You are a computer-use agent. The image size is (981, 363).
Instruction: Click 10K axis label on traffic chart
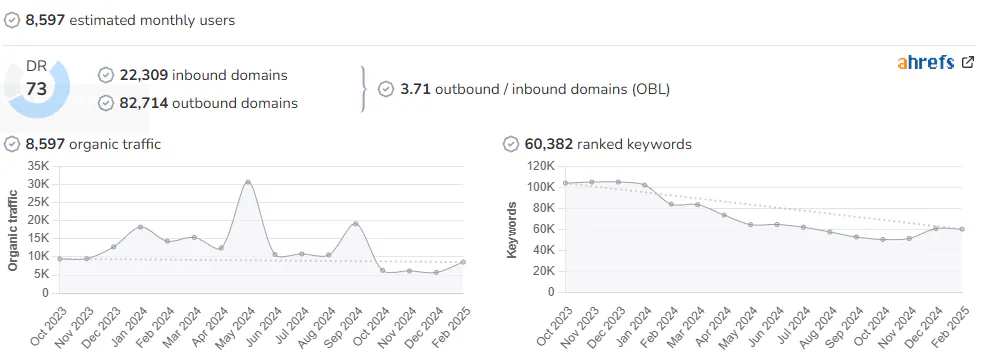pos(39,256)
